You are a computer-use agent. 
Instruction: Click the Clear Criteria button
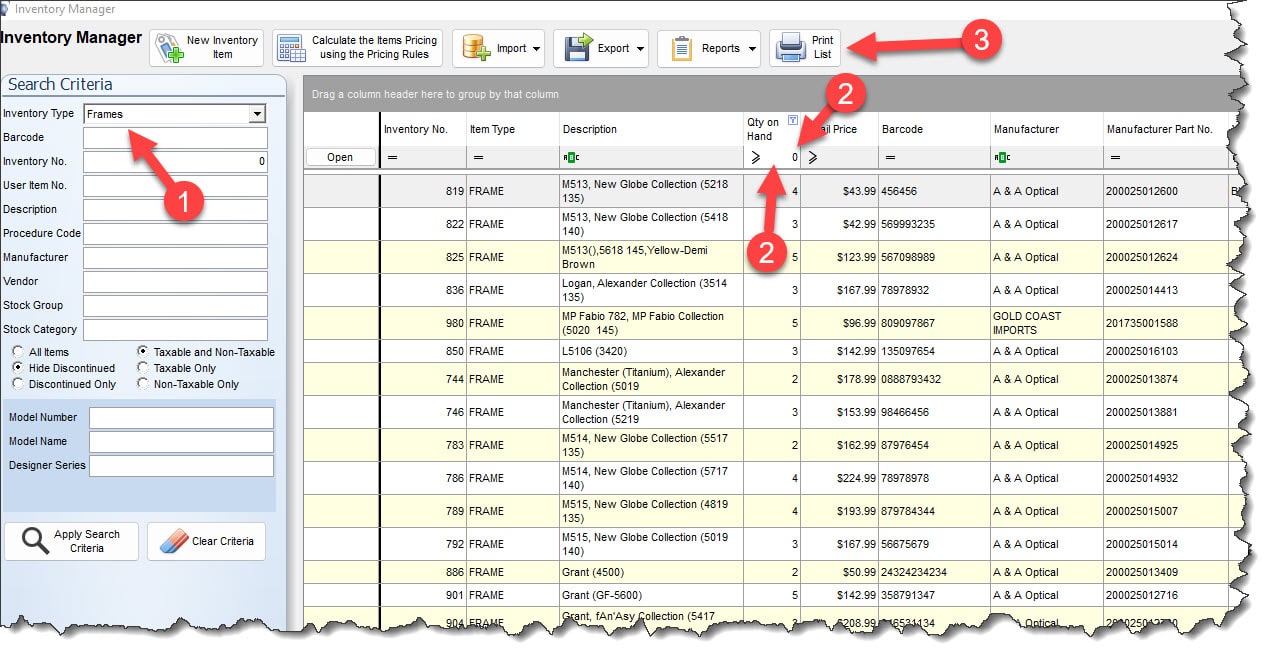pyautogui.click(x=206, y=541)
